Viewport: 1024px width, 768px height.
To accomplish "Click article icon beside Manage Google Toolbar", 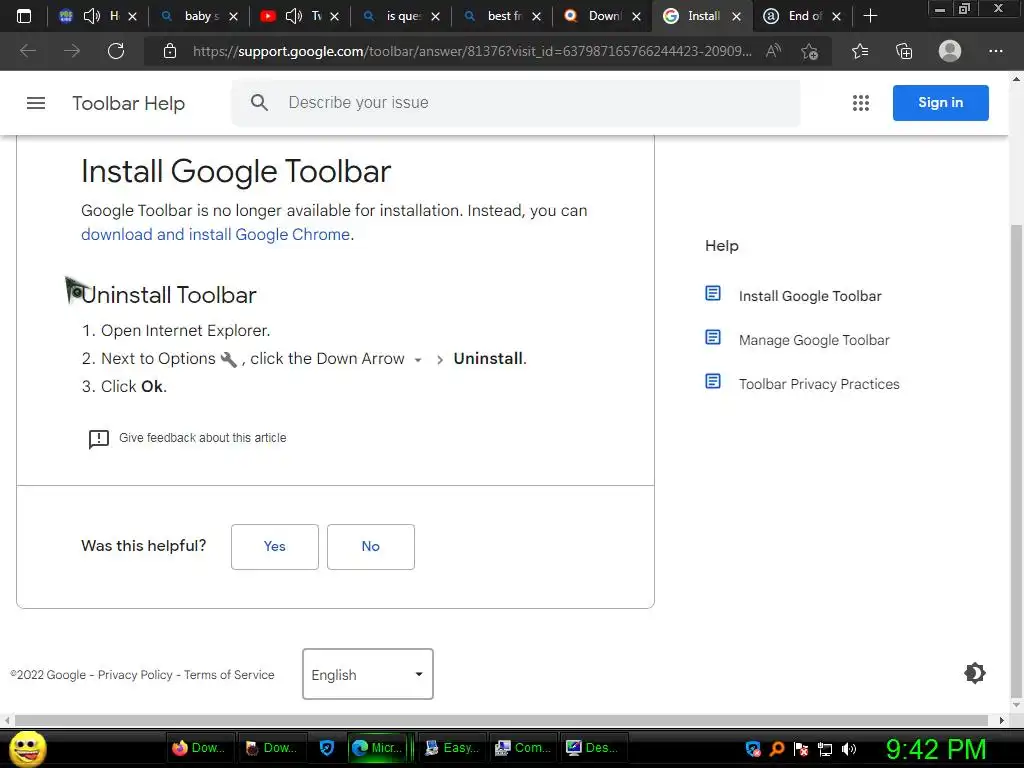I will (713, 338).
